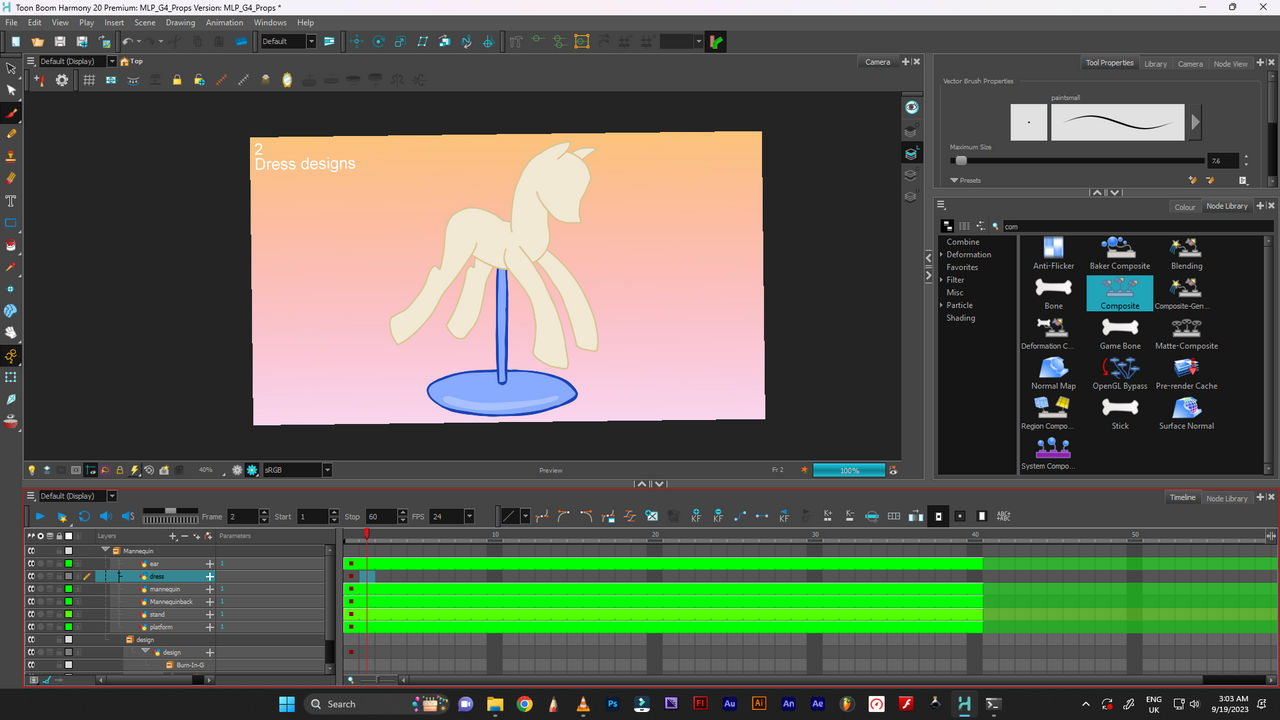Viewport: 1280px width, 720px height.
Task: Collapse the Mannequin group
Action: point(105,550)
